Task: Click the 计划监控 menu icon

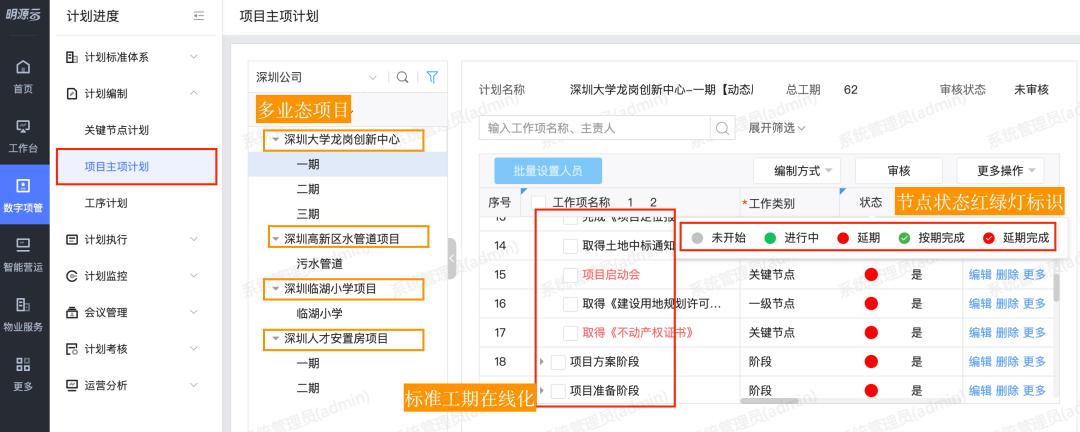Action: (72, 276)
